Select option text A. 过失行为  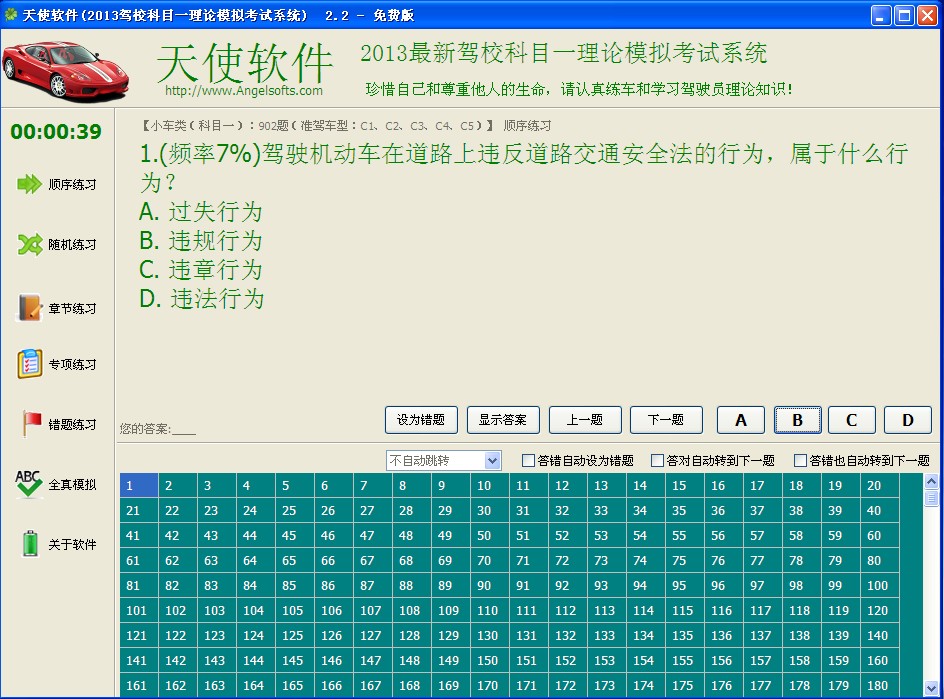tap(200, 212)
